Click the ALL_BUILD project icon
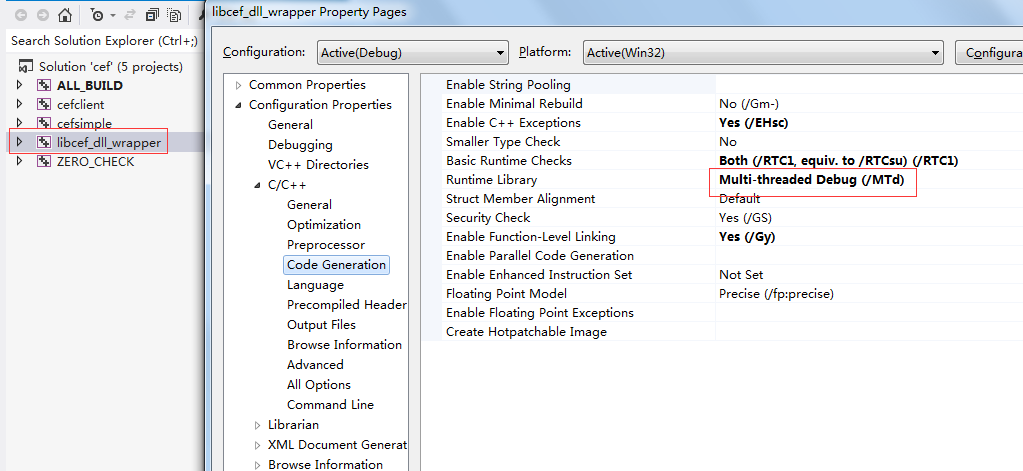The height and width of the screenshot is (471, 1023). [x=44, y=85]
